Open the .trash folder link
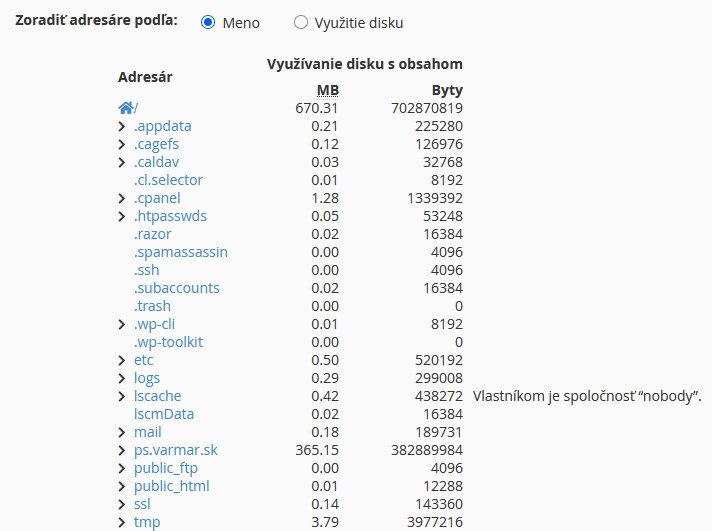The height and width of the screenshot is (531, 712). 152,306
